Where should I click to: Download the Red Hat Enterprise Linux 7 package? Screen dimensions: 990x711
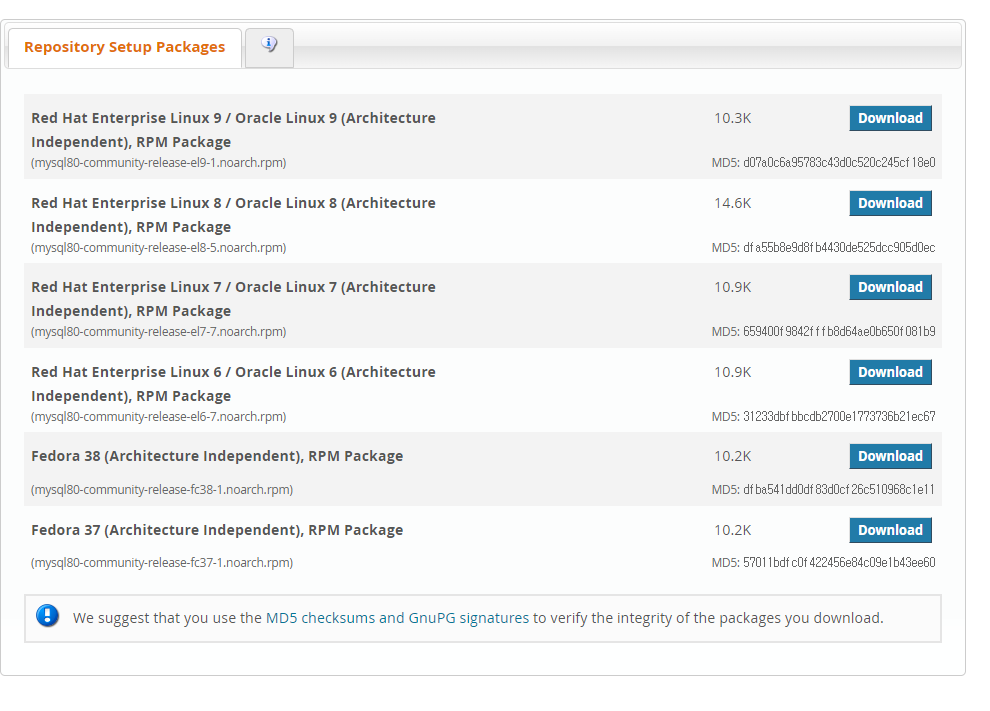coord(890,287)
